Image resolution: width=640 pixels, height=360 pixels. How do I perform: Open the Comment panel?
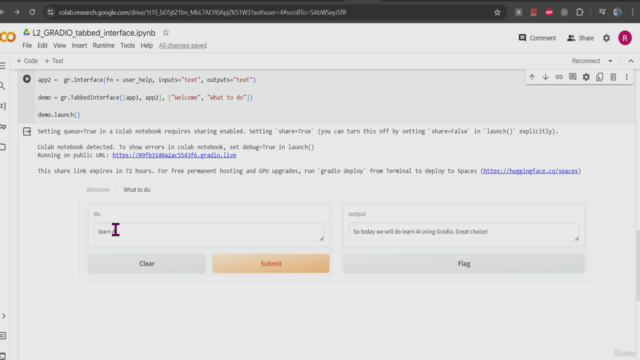pyautogui.click(x=537, y=38)
